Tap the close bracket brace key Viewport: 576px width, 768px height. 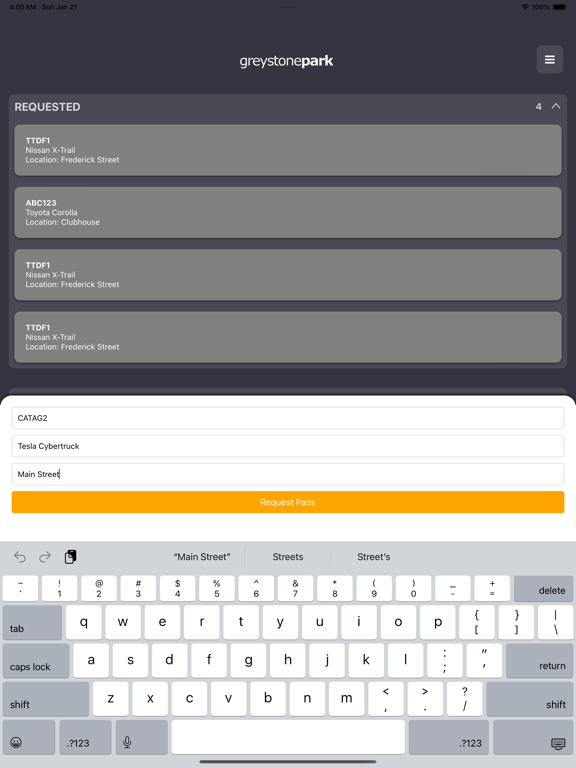(516, 623)
